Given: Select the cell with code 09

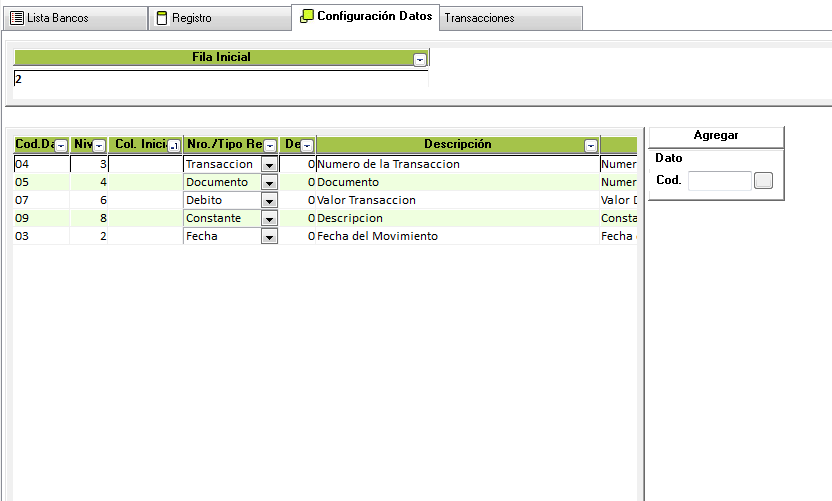Looking at the screenshot, I should [x=41, y=218].
